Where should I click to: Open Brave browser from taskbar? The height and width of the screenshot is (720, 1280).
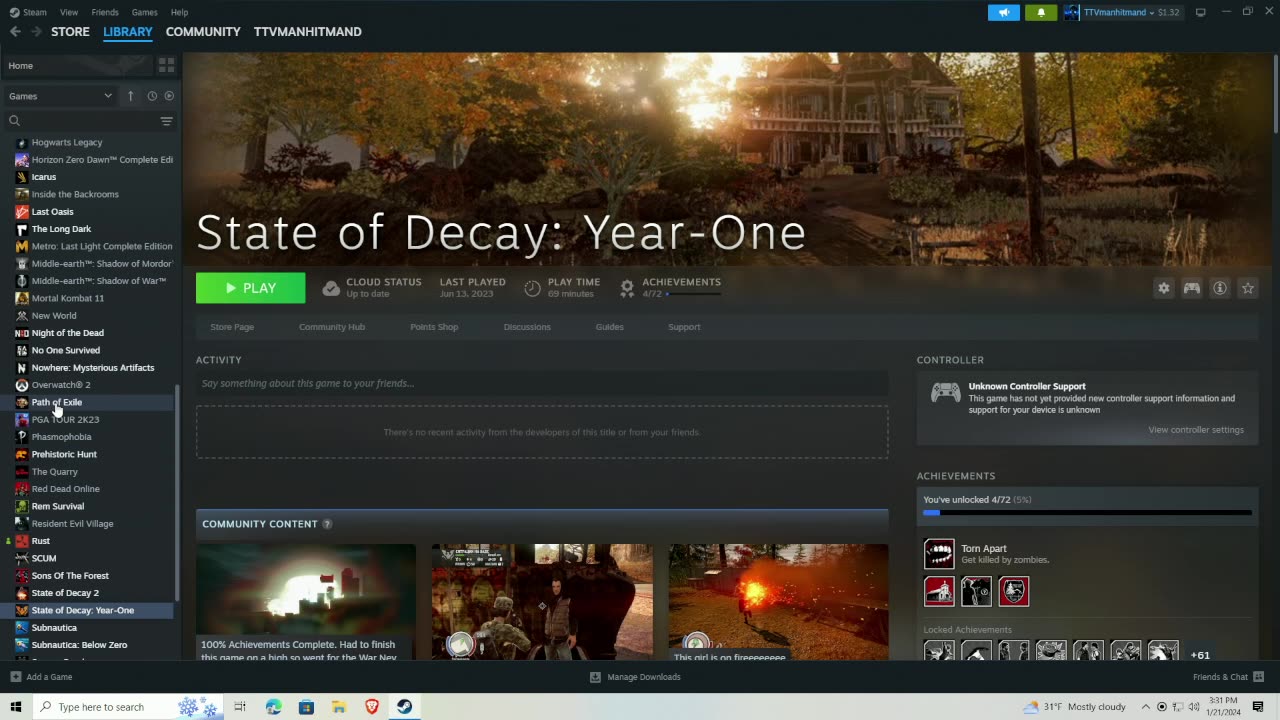point(372,707)
